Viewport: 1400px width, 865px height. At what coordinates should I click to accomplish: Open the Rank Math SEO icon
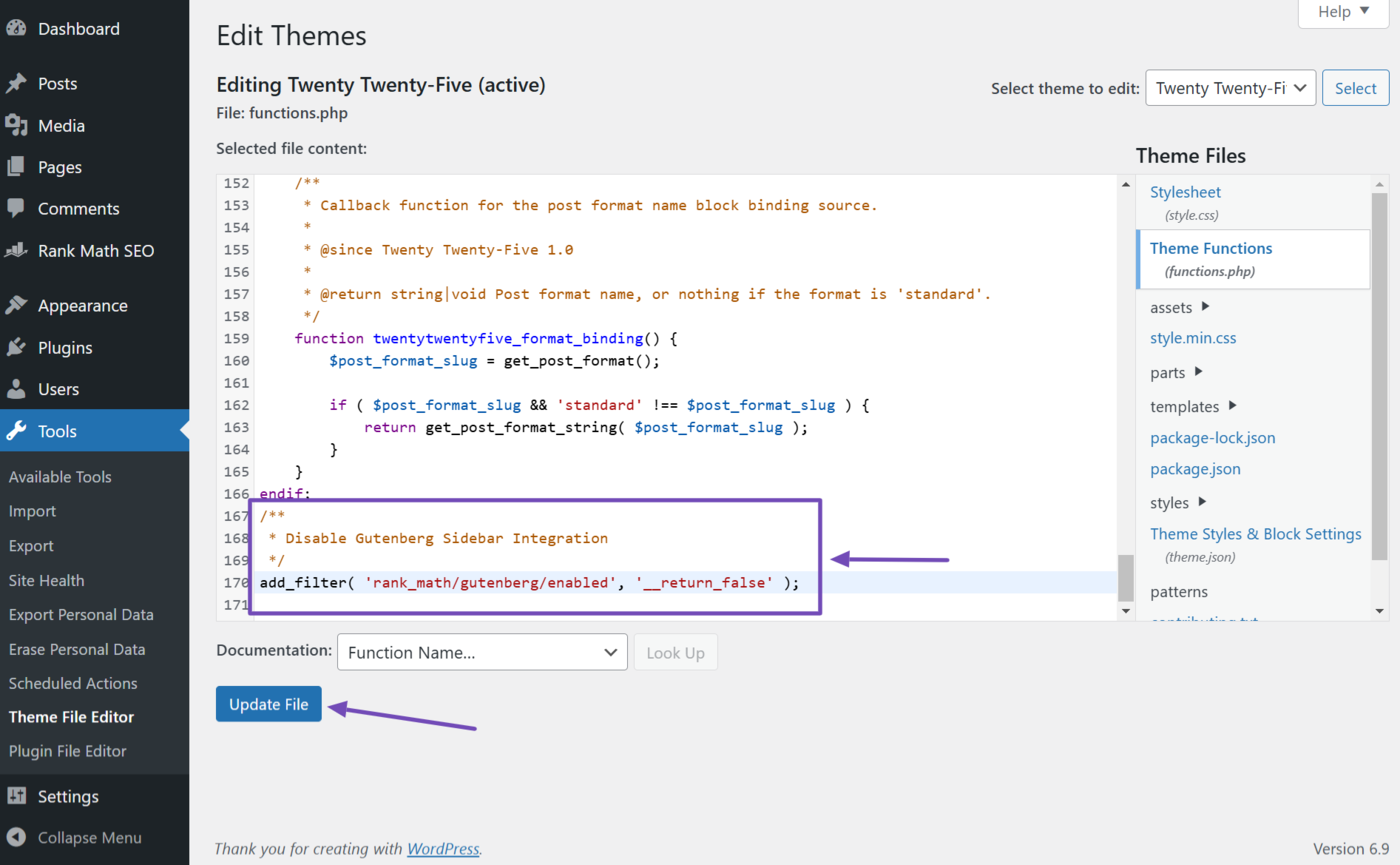[17, 250]
